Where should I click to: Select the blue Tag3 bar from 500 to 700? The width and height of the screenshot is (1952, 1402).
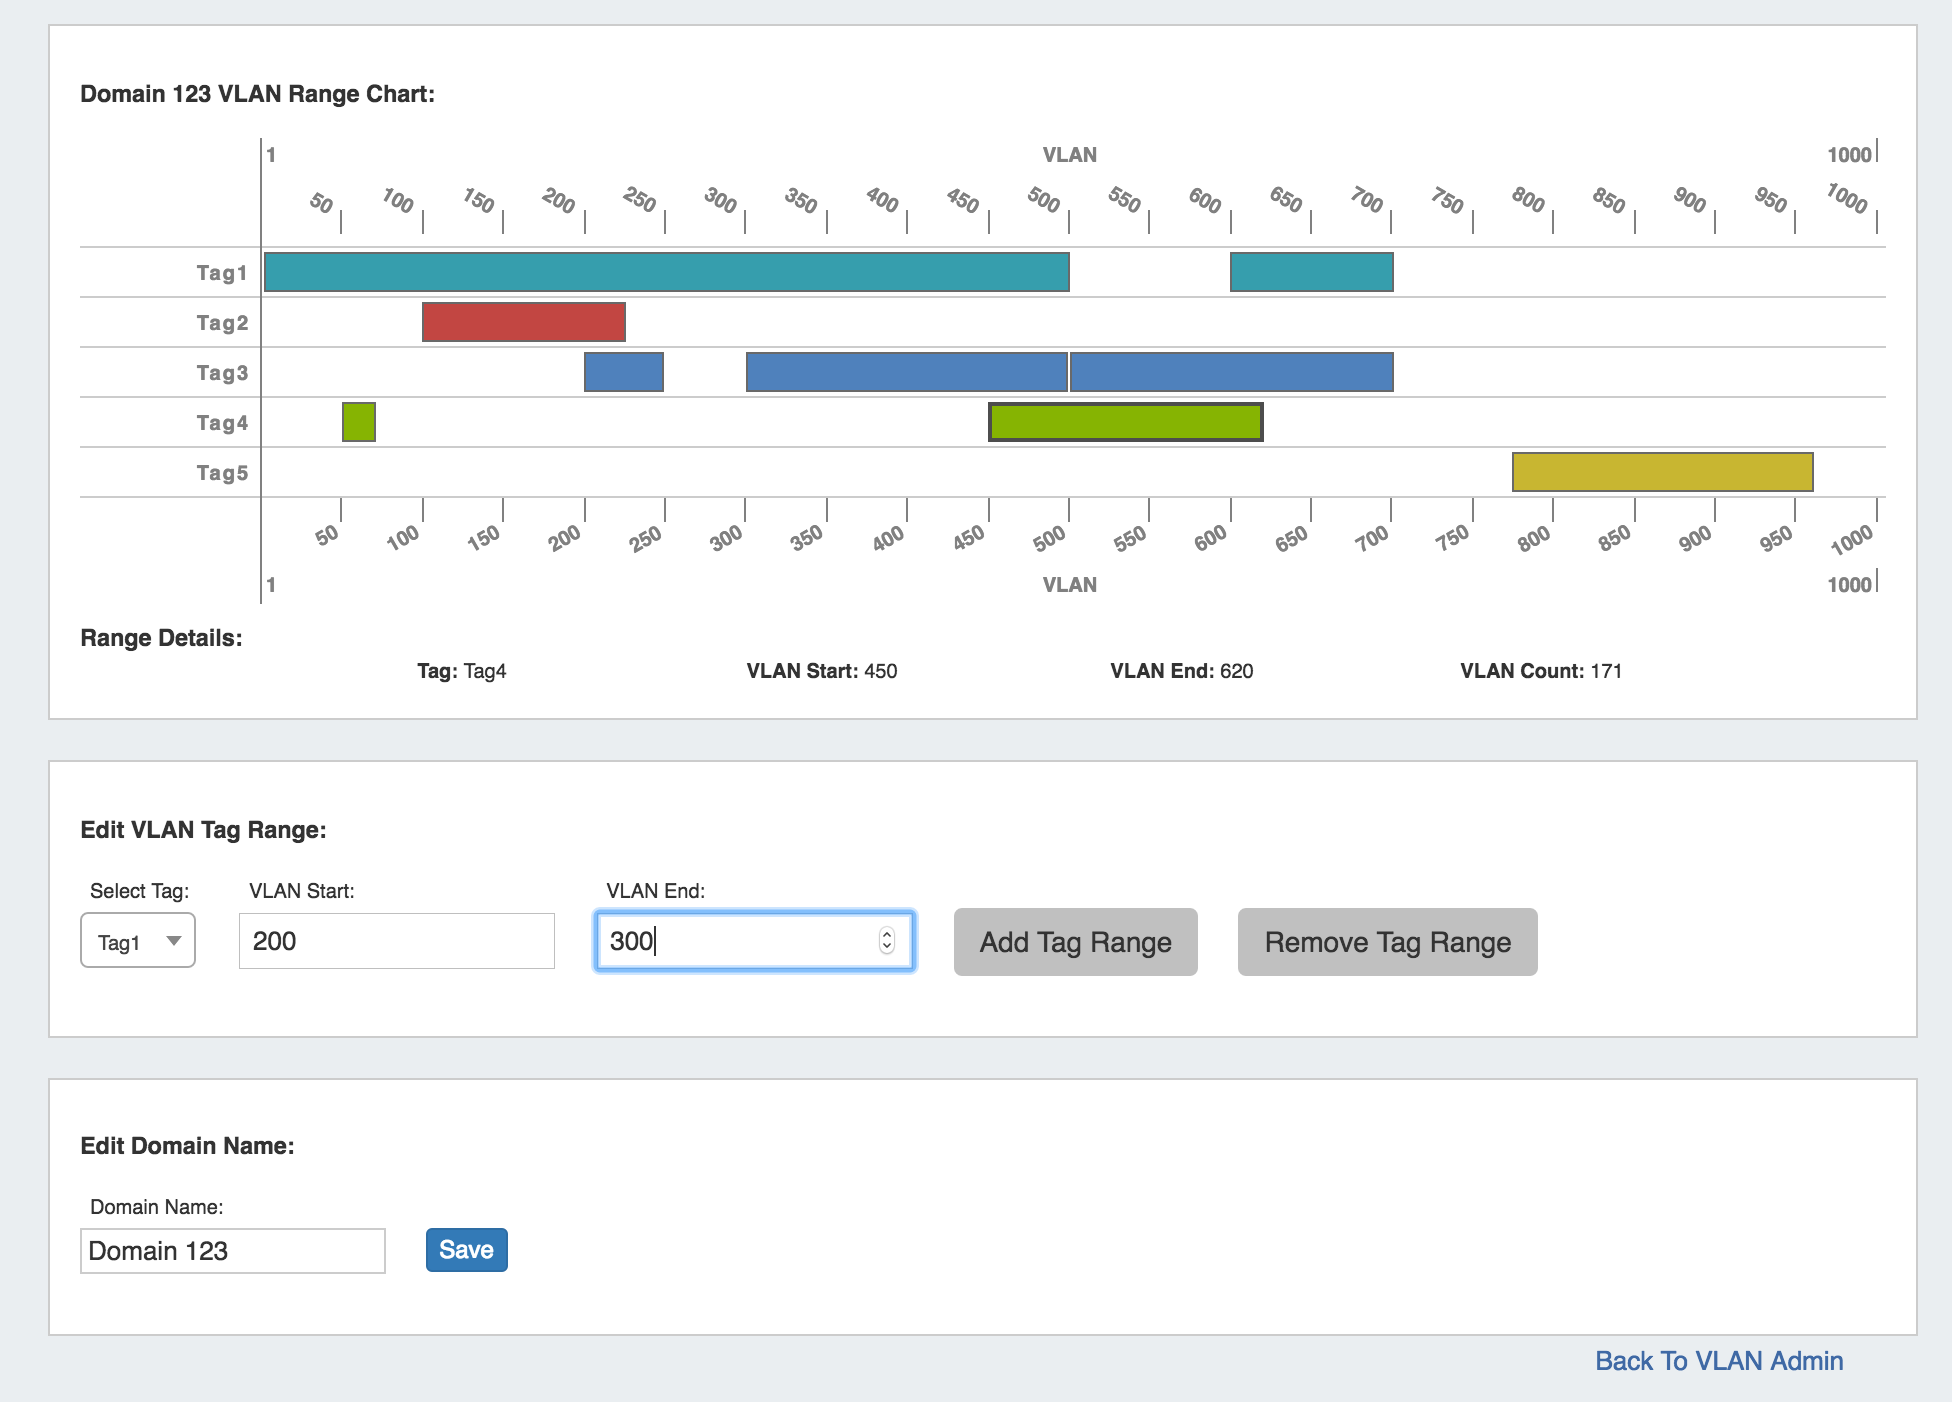1231,372
